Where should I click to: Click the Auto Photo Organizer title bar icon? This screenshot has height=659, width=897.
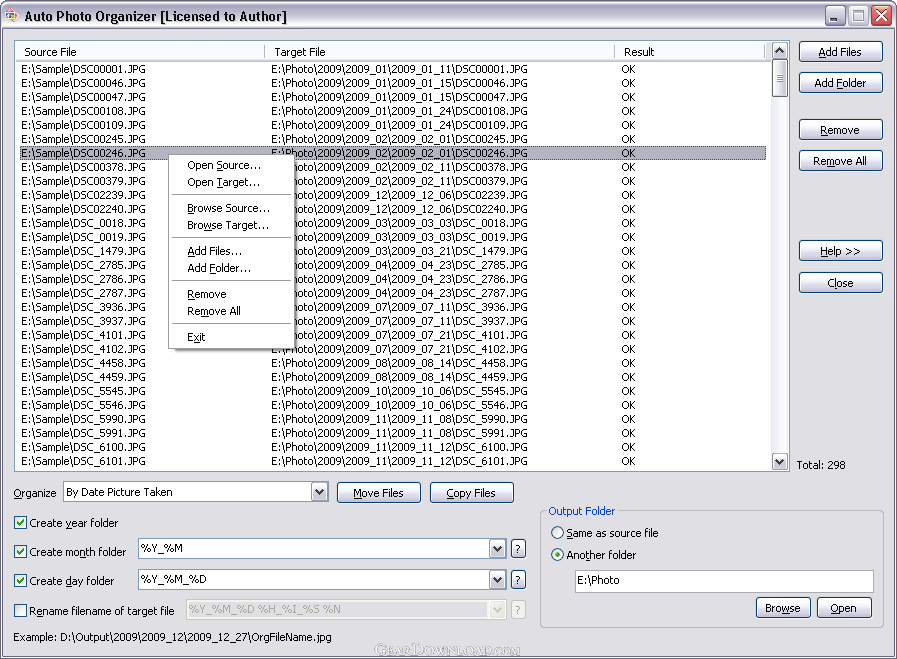pyautogui.click(x=11, y=15)
